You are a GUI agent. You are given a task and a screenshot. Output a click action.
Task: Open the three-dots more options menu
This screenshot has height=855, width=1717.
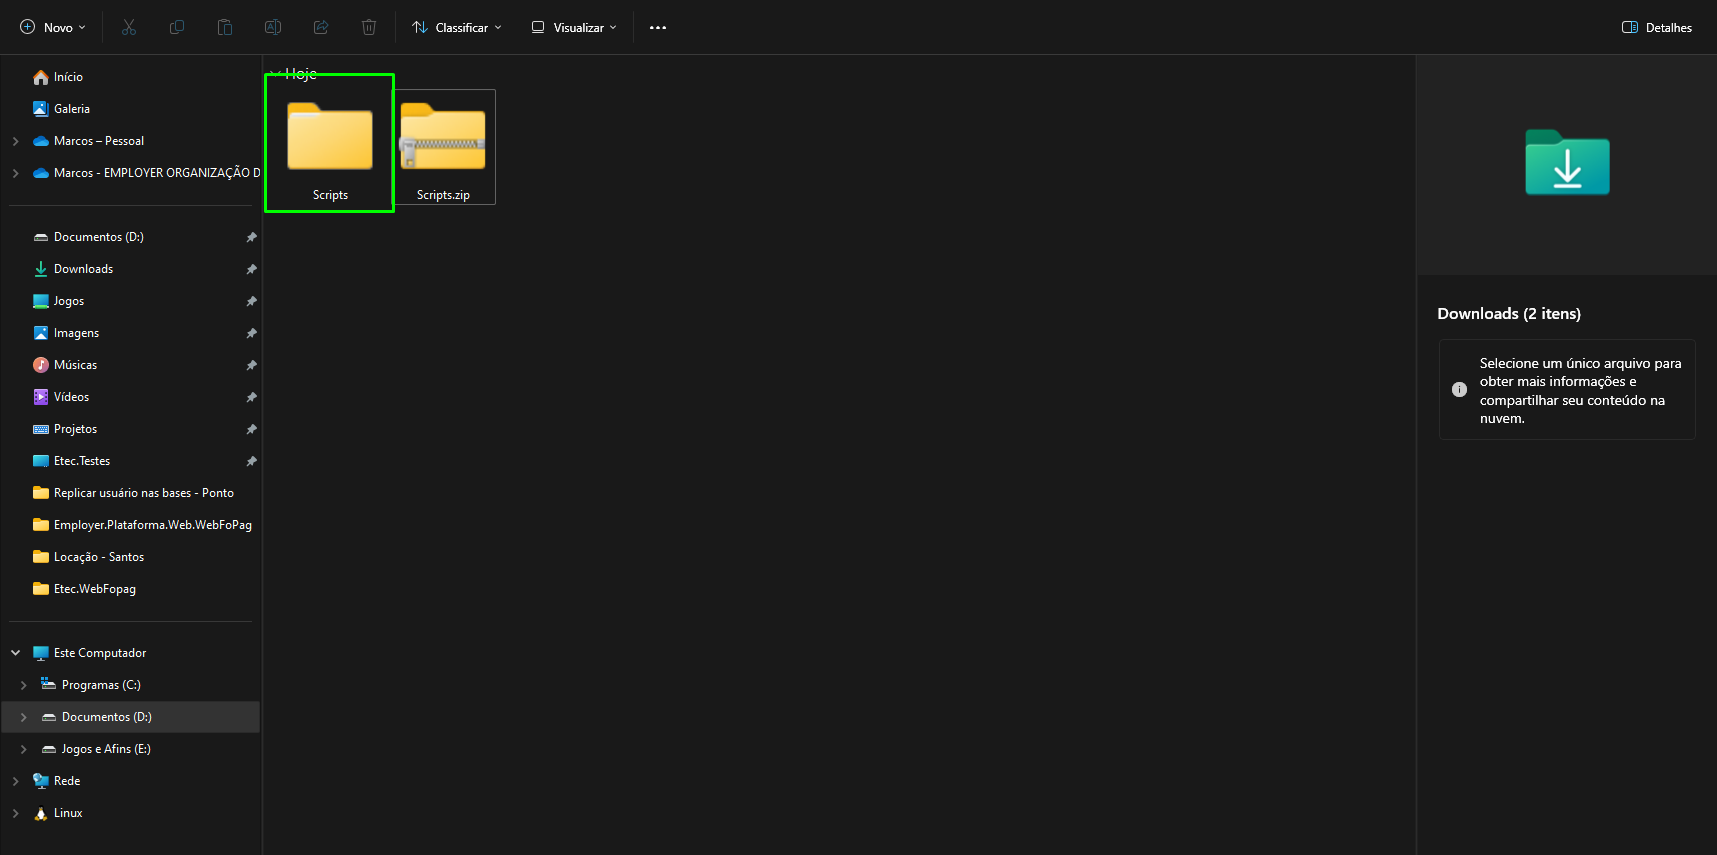pos(658,27)
